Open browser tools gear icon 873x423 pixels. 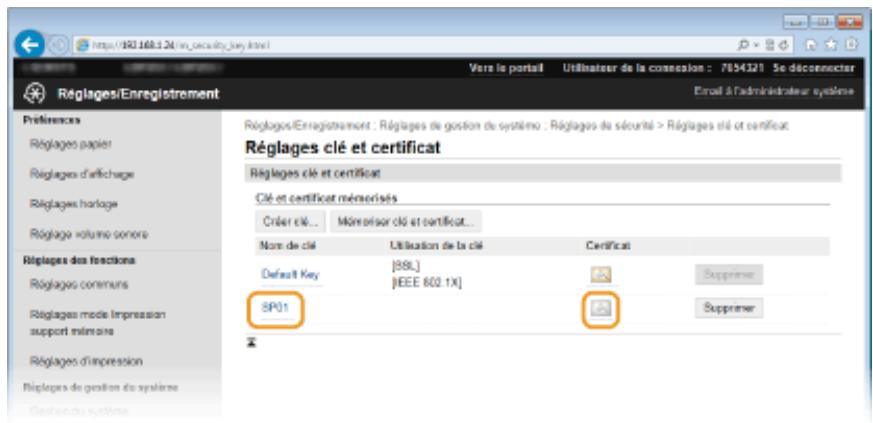[x=851, y=45]
